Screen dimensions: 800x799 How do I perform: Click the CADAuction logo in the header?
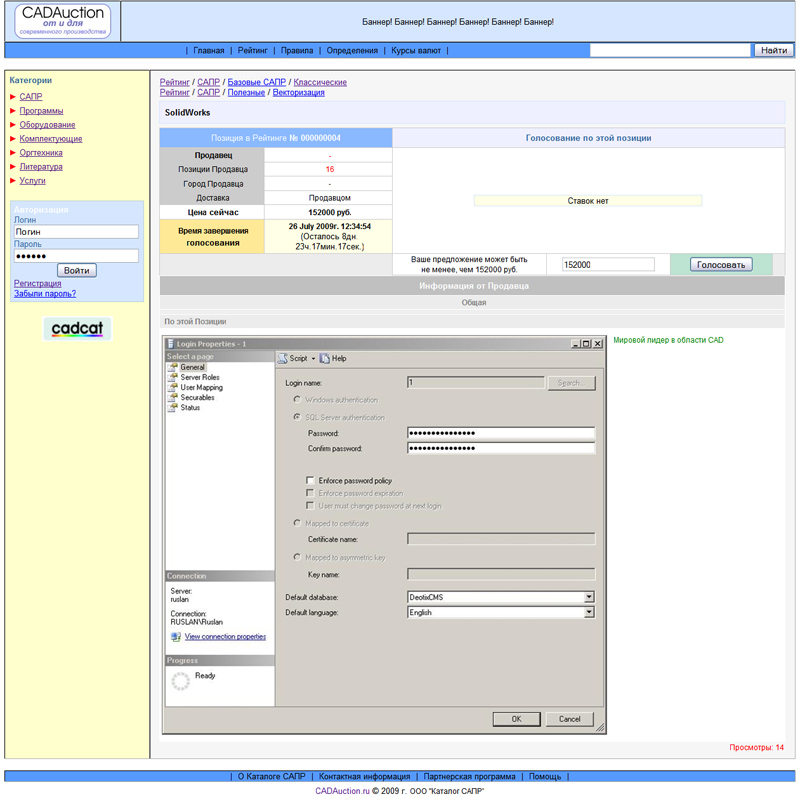62,21
